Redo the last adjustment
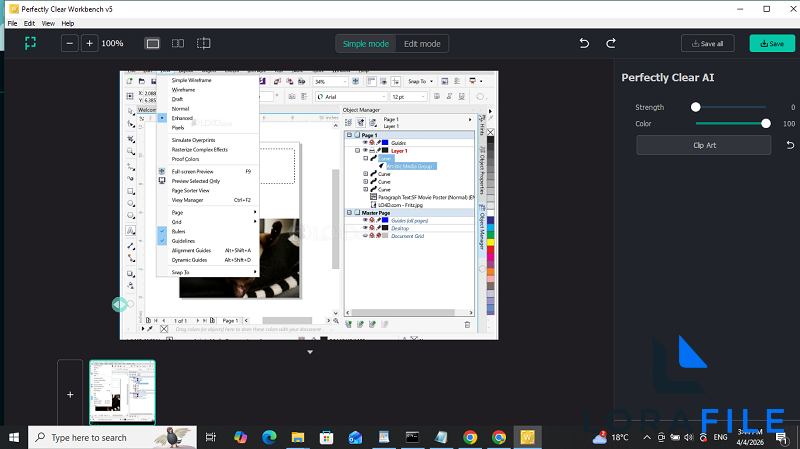This screenshot has width=800, height=449. [x=611, y=43]
